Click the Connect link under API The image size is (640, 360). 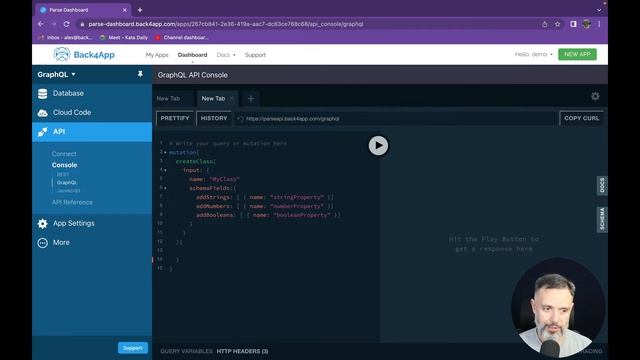pos(64,154)
